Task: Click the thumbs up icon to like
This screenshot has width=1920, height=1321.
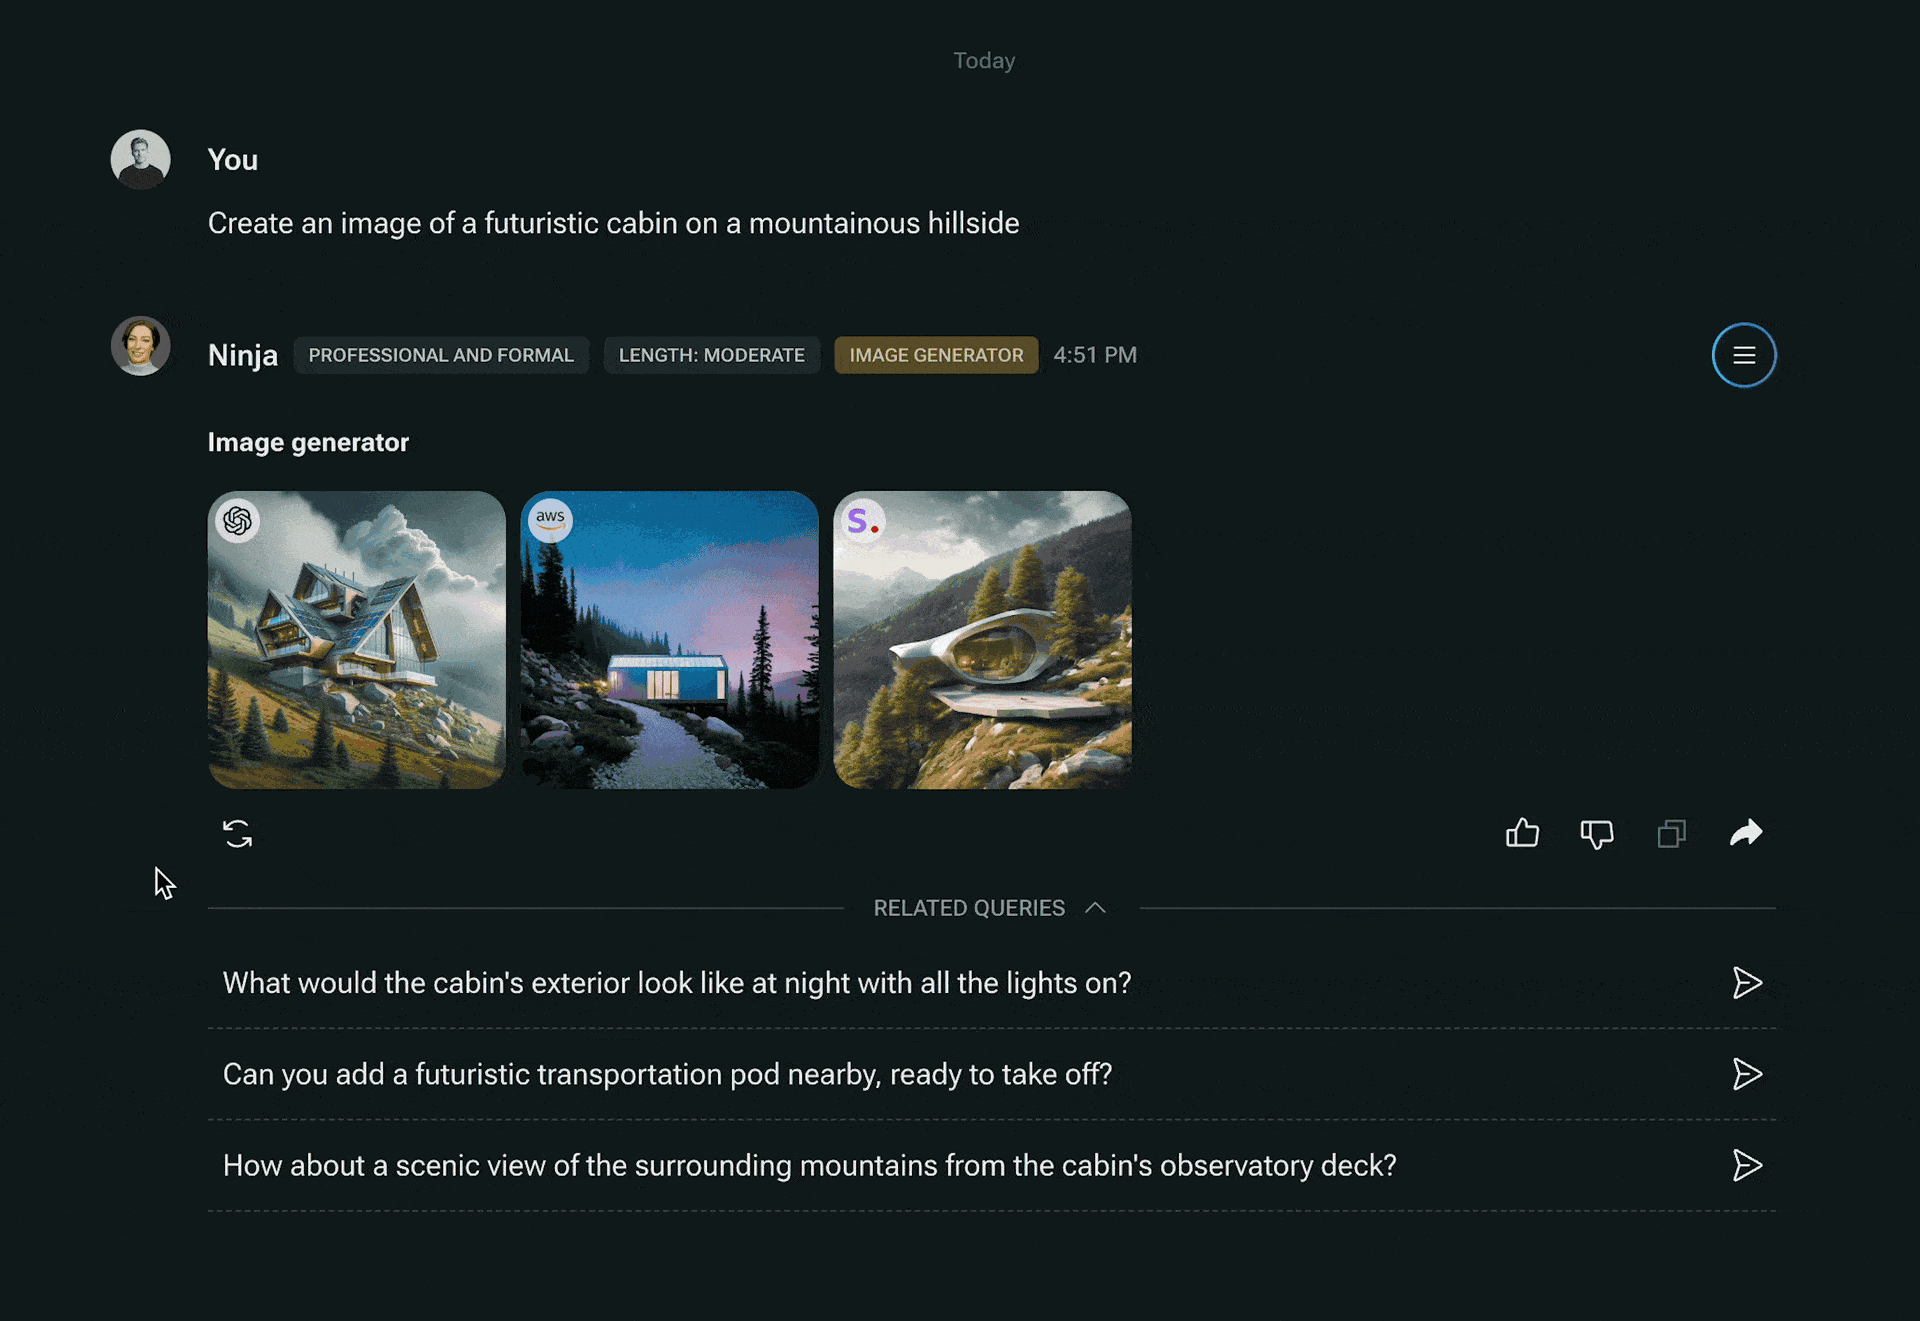Action: [x=1523, y=833]
